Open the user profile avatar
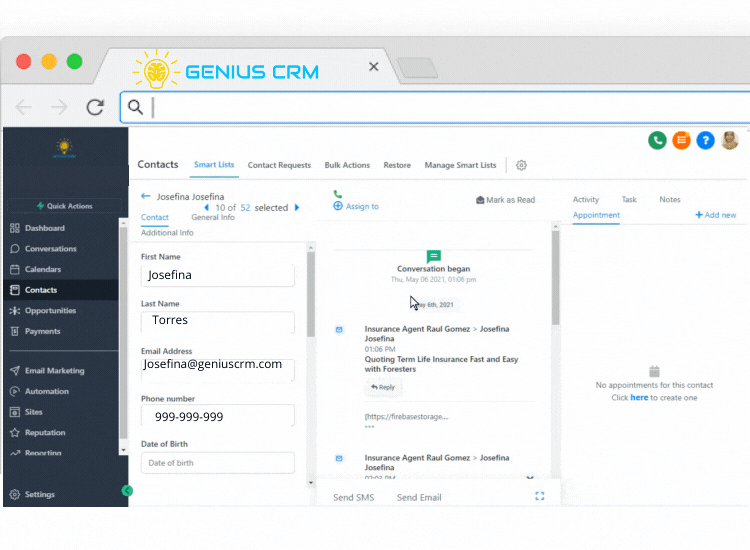Viewport: 750px width, 550px height. [729, 140]
